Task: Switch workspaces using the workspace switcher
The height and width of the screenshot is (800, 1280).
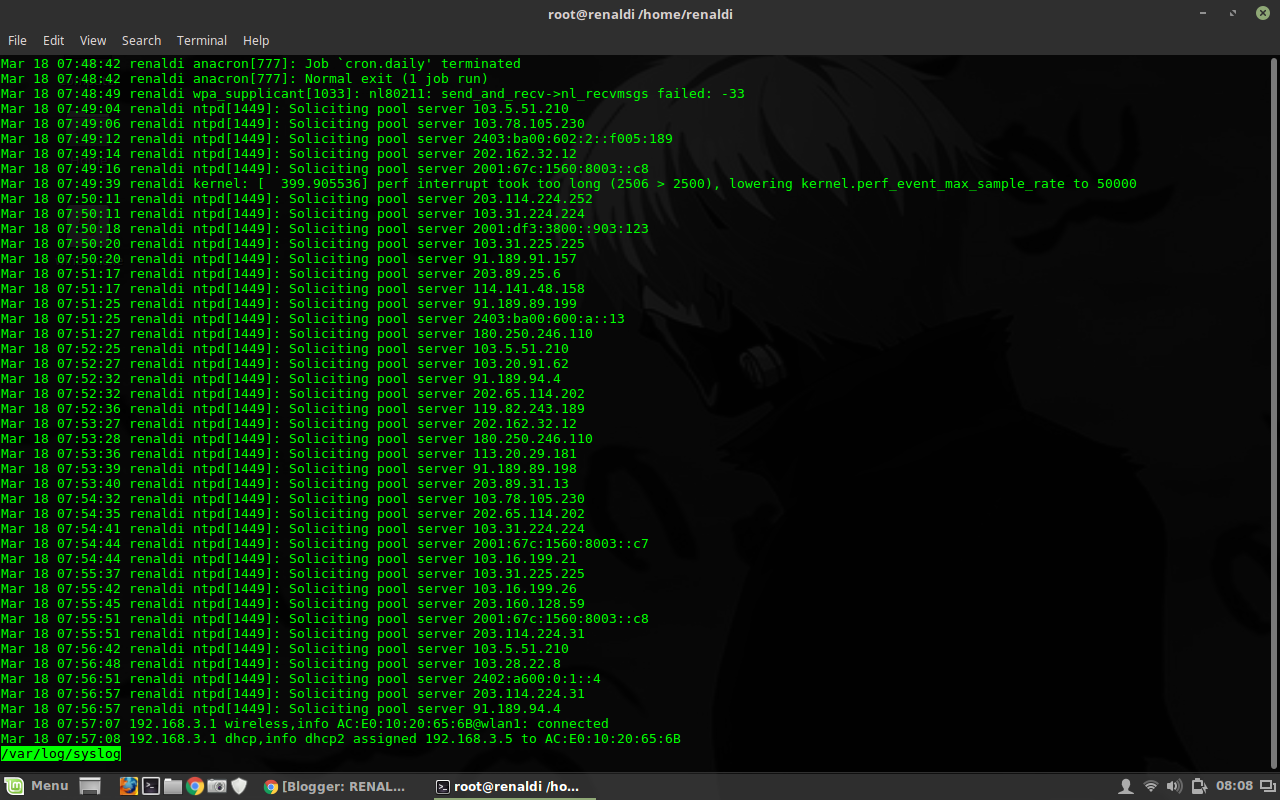Action: coord(1267,786)
